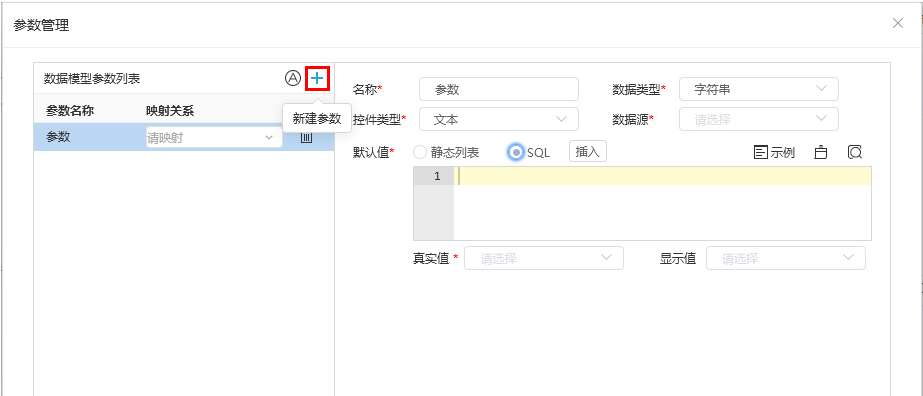
Task: Click line number 1 in editor gutter
Action: (x=437, y=176)
